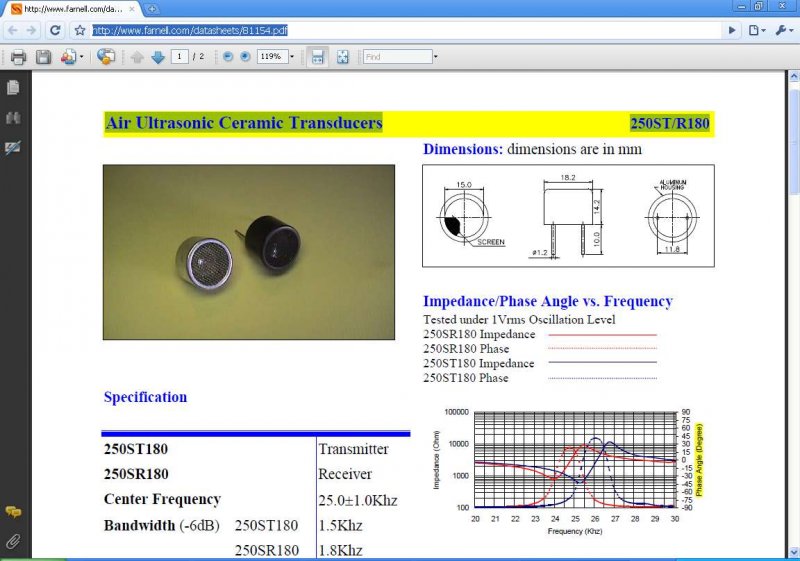The image size is (800, 561).
Task: Open the collaborate/share PDF menu icon
Action: pos(68,57)
